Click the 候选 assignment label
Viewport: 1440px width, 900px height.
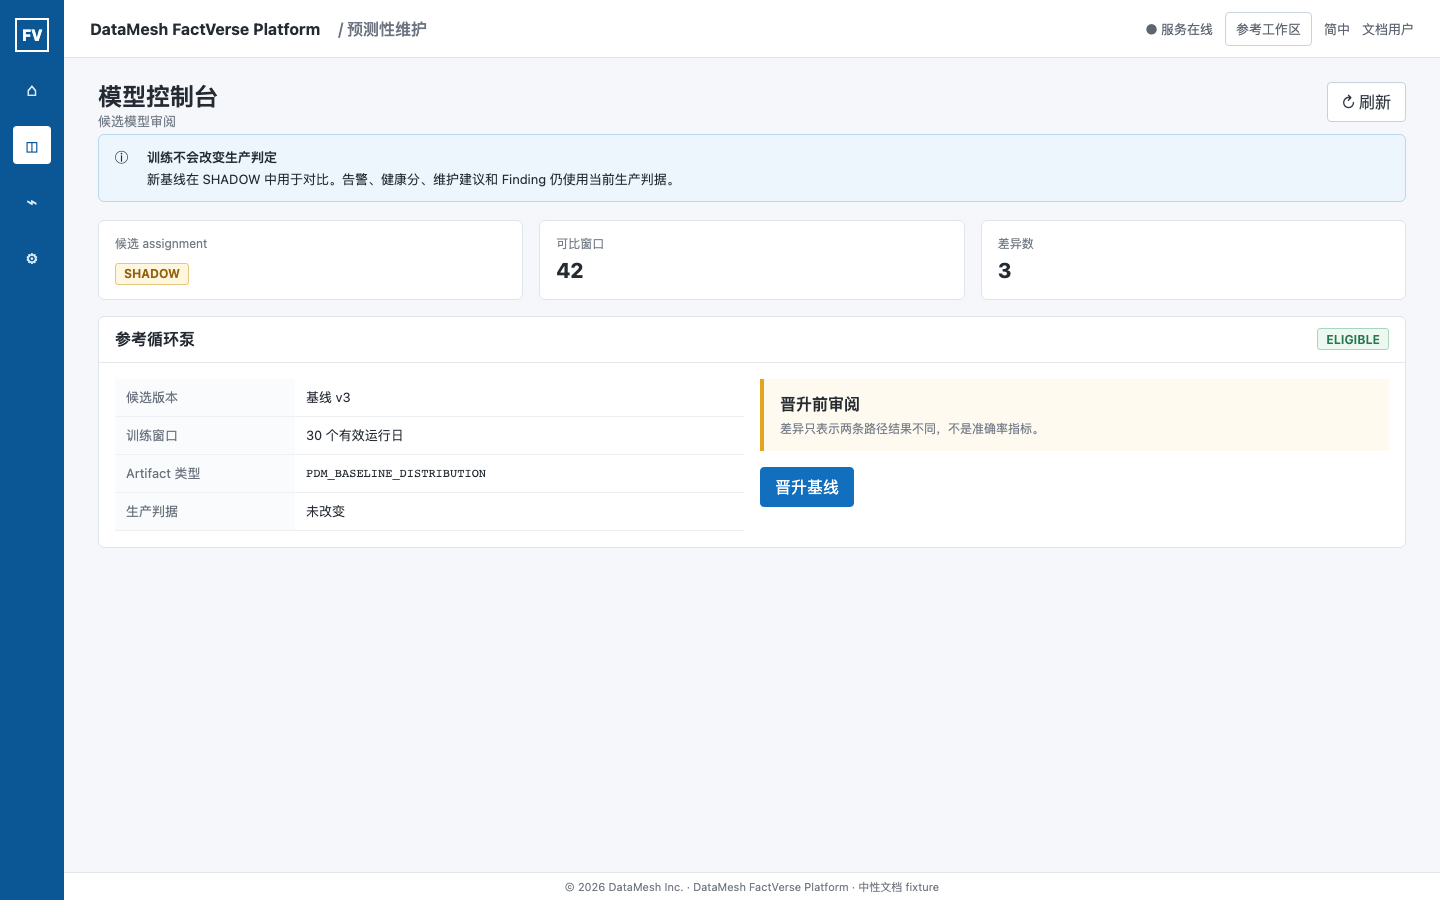[161, 244]
